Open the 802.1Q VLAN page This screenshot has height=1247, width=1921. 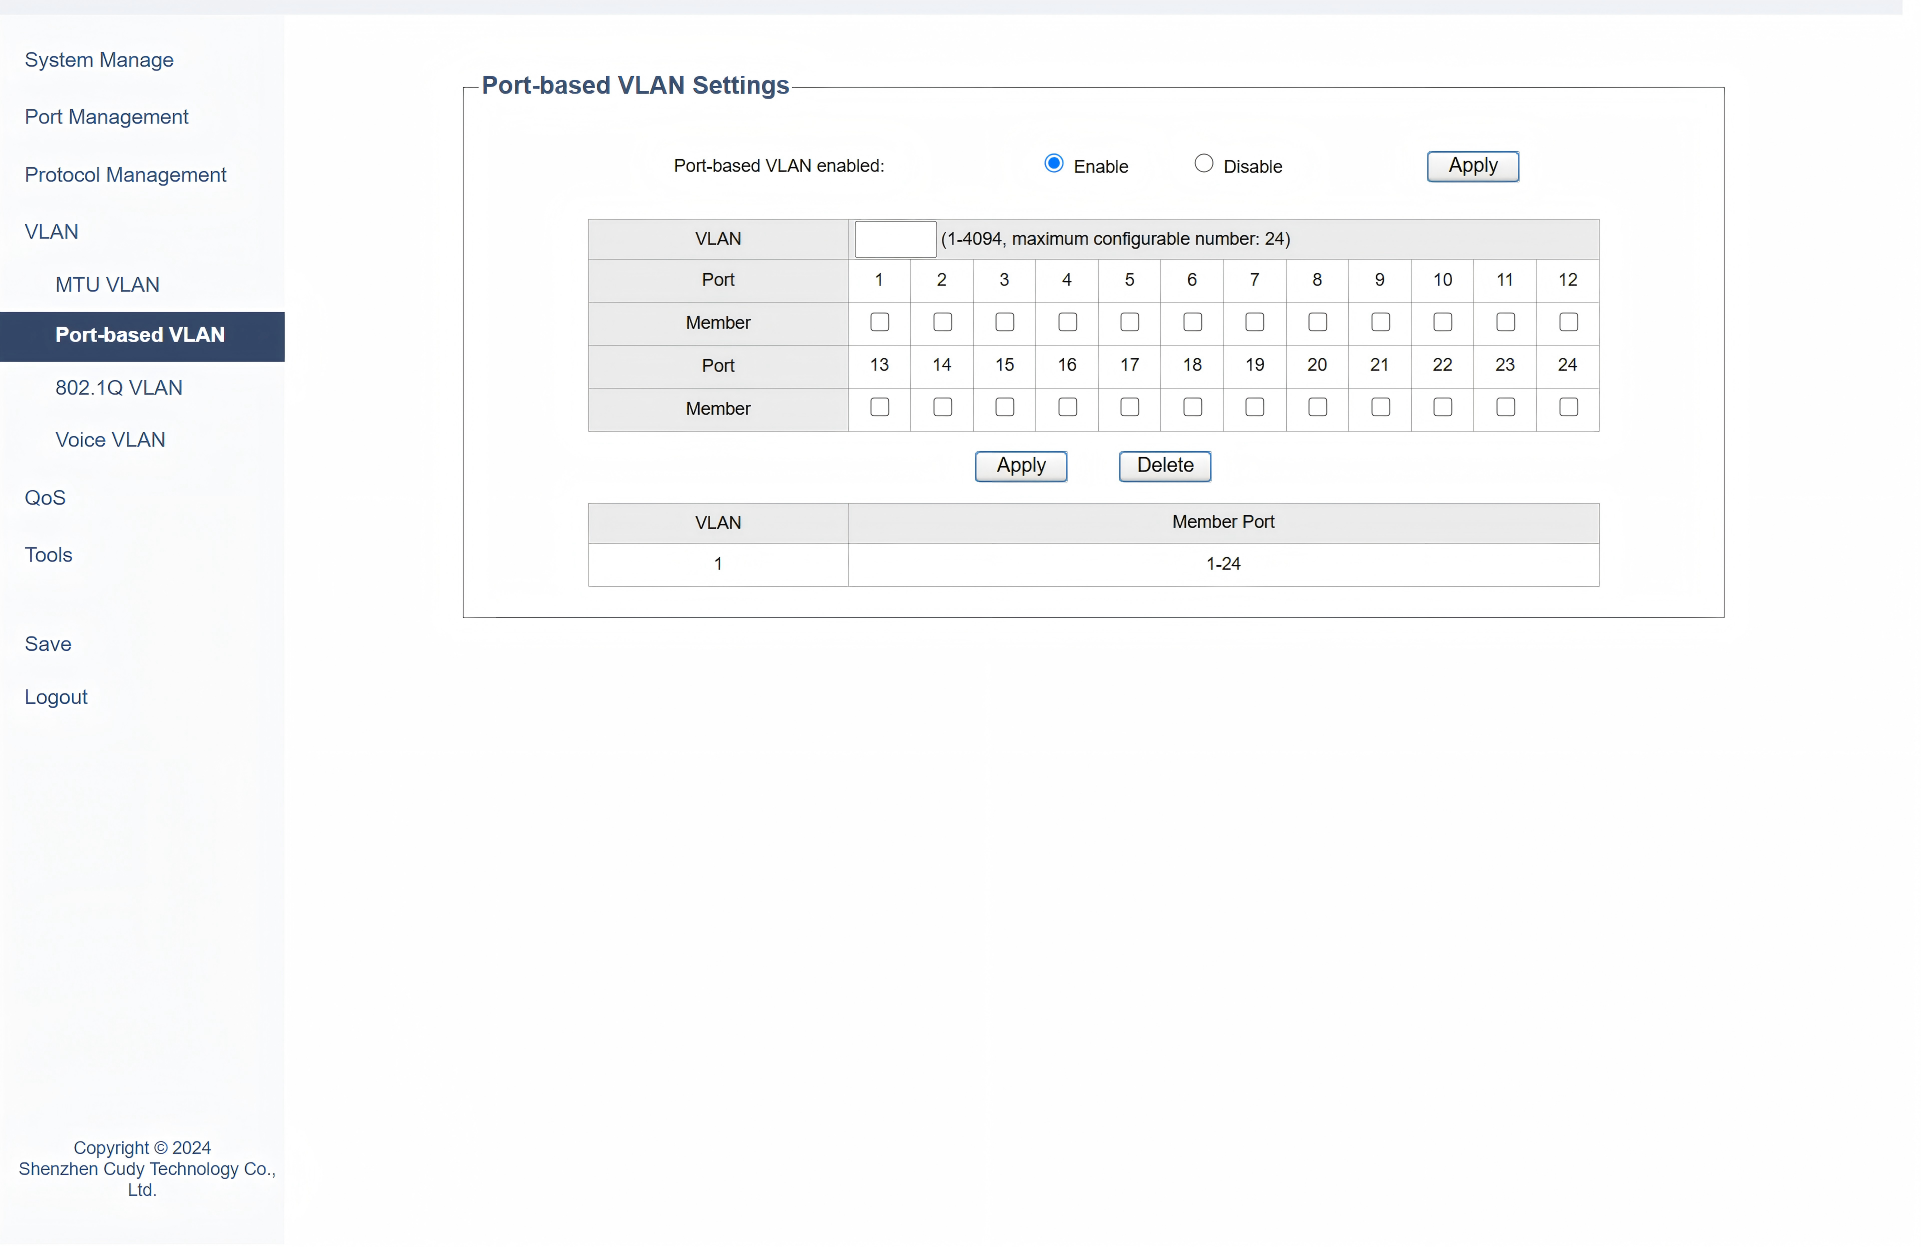click(118, 388)
